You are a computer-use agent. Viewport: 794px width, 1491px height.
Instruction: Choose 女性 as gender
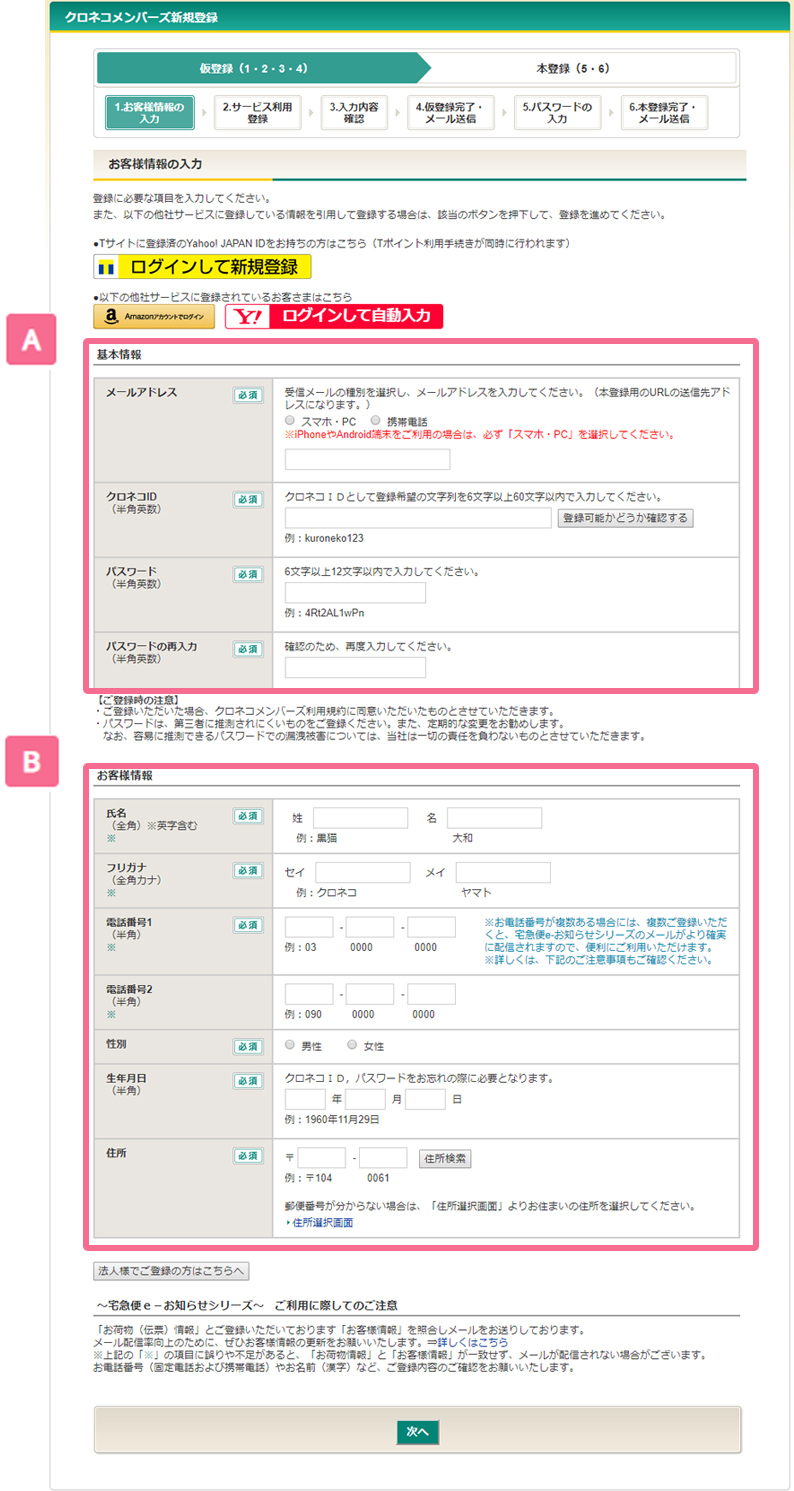pyautogui.click(x=352, y=1045)
